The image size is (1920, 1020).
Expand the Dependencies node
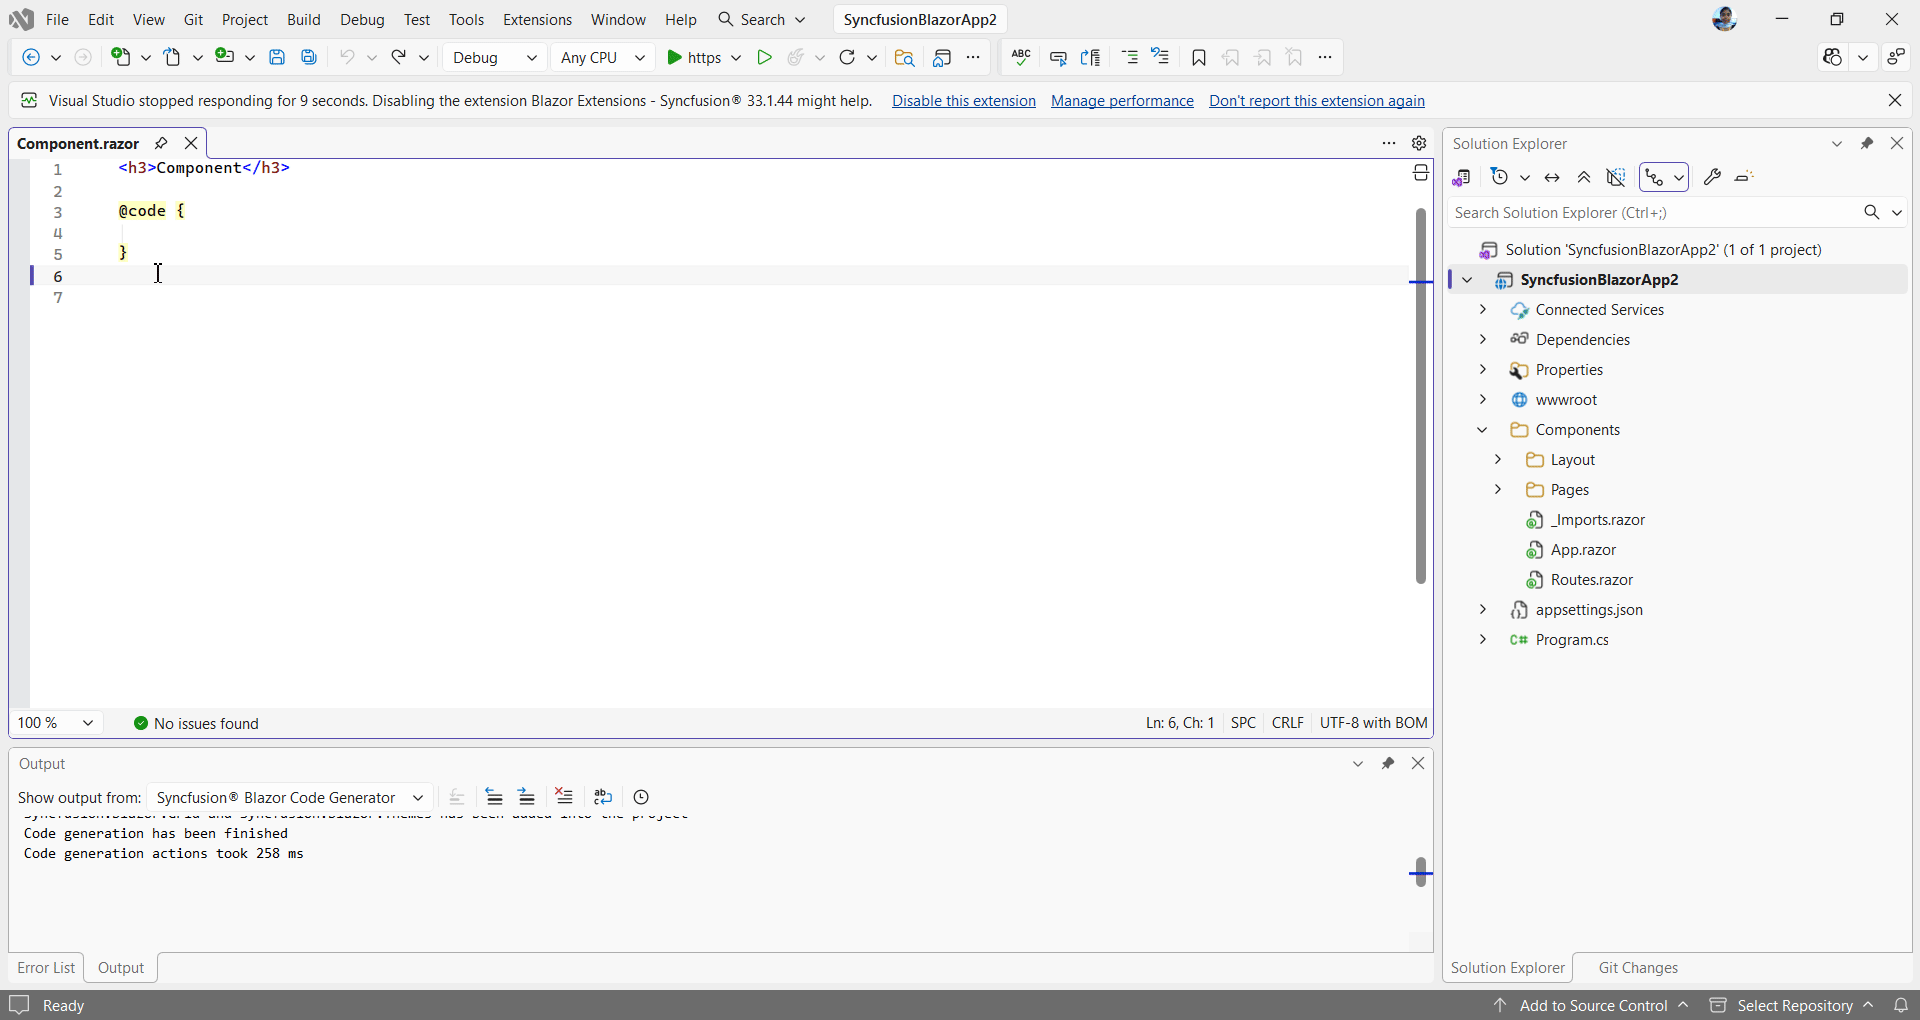click(1483, 340)
